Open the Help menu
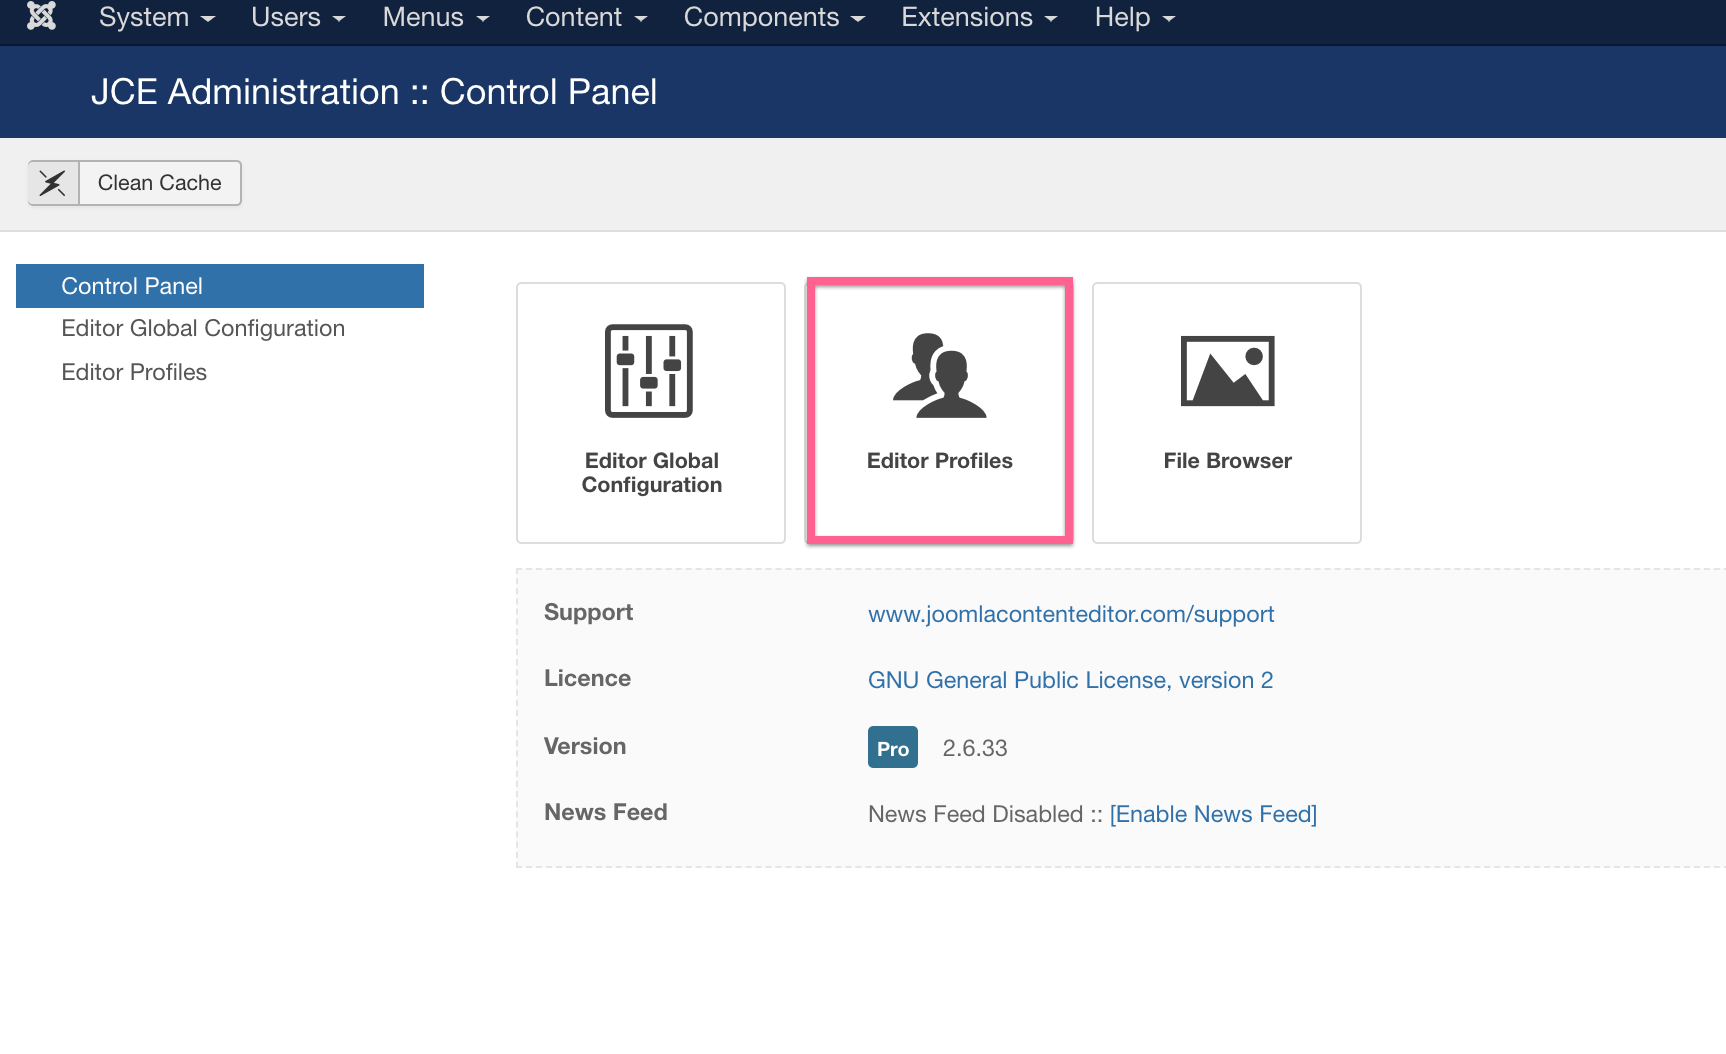1726x1054 pixels. coord(1135,17)
